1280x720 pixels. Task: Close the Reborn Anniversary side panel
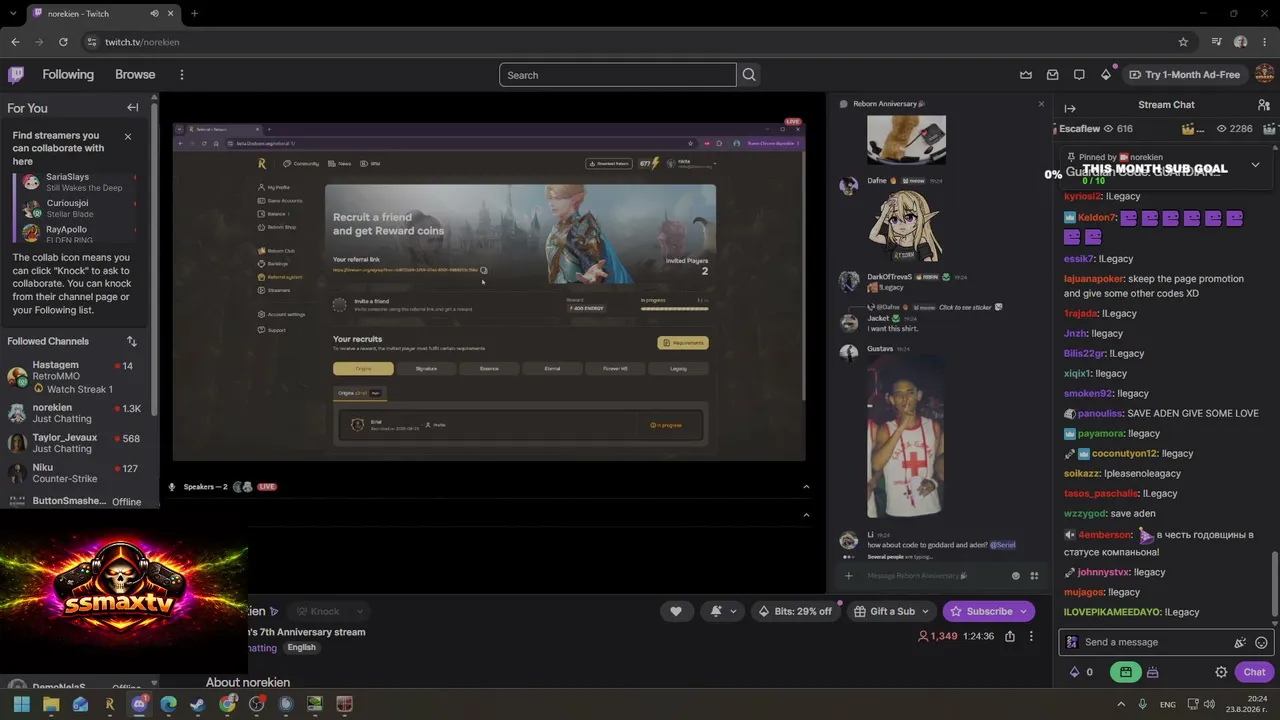click(1041, 104)
